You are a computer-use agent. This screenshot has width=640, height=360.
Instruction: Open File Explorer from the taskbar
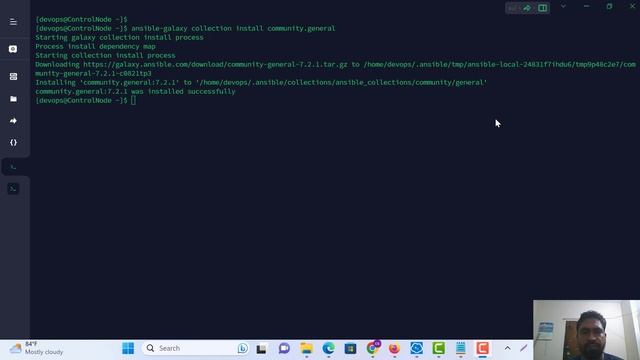[x=307, y=348]
